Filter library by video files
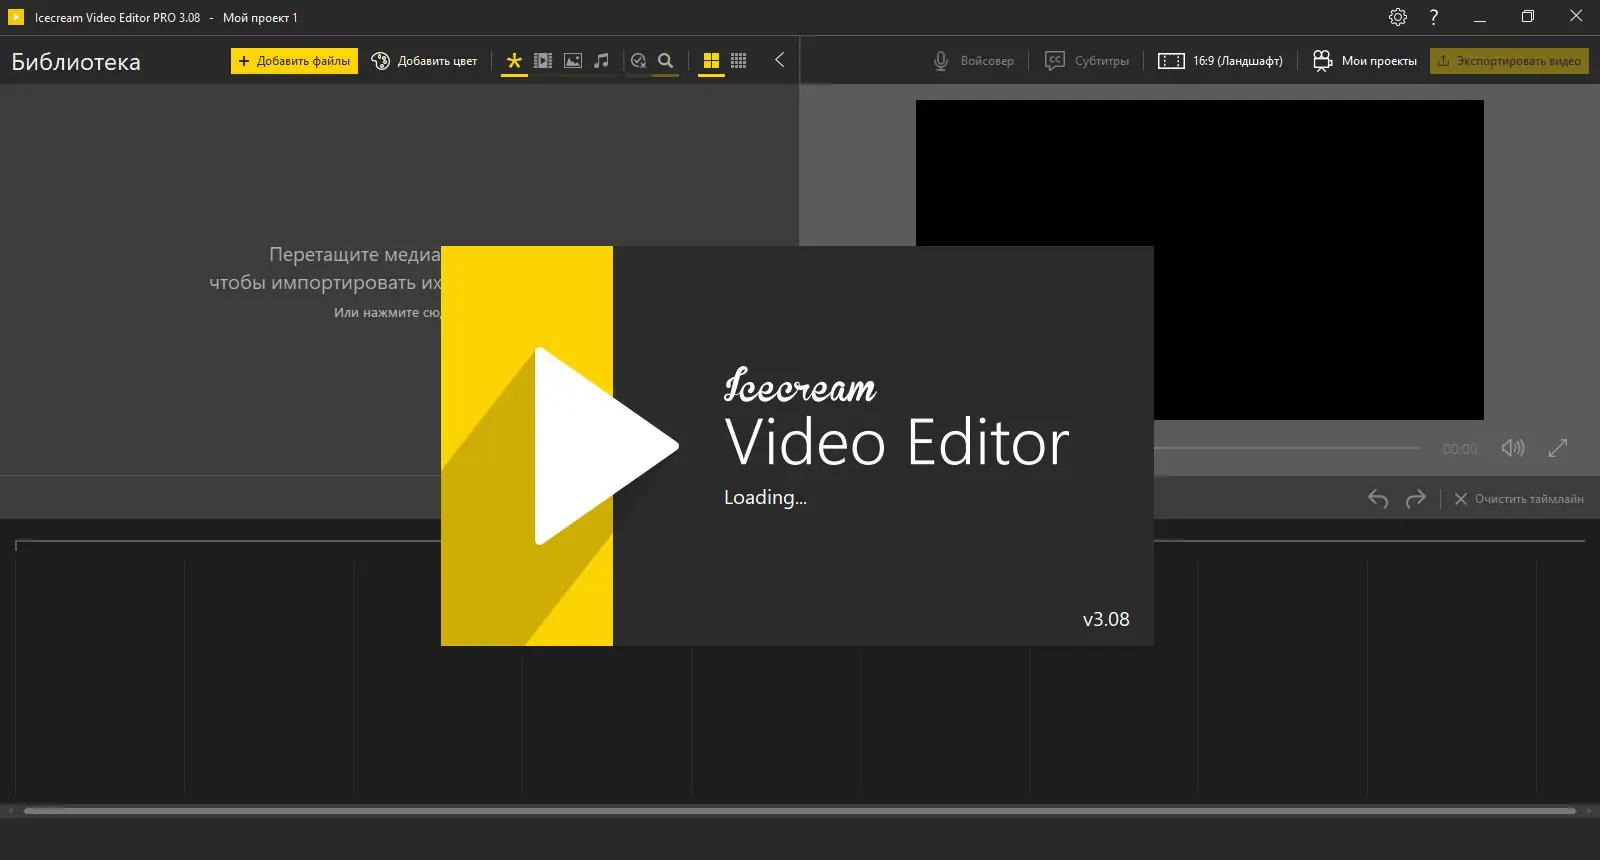Screen dimensions: 1600x860 (x=543, y=61)
